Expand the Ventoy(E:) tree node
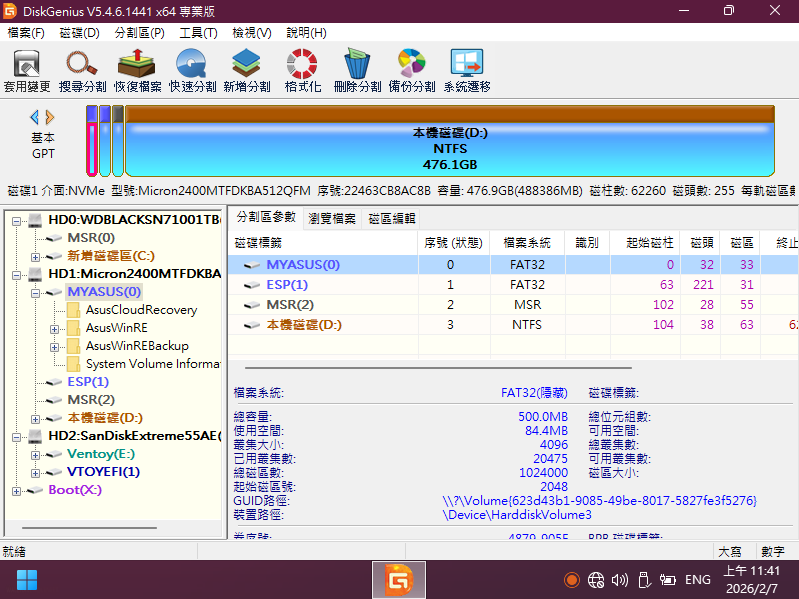 point(35,455)
